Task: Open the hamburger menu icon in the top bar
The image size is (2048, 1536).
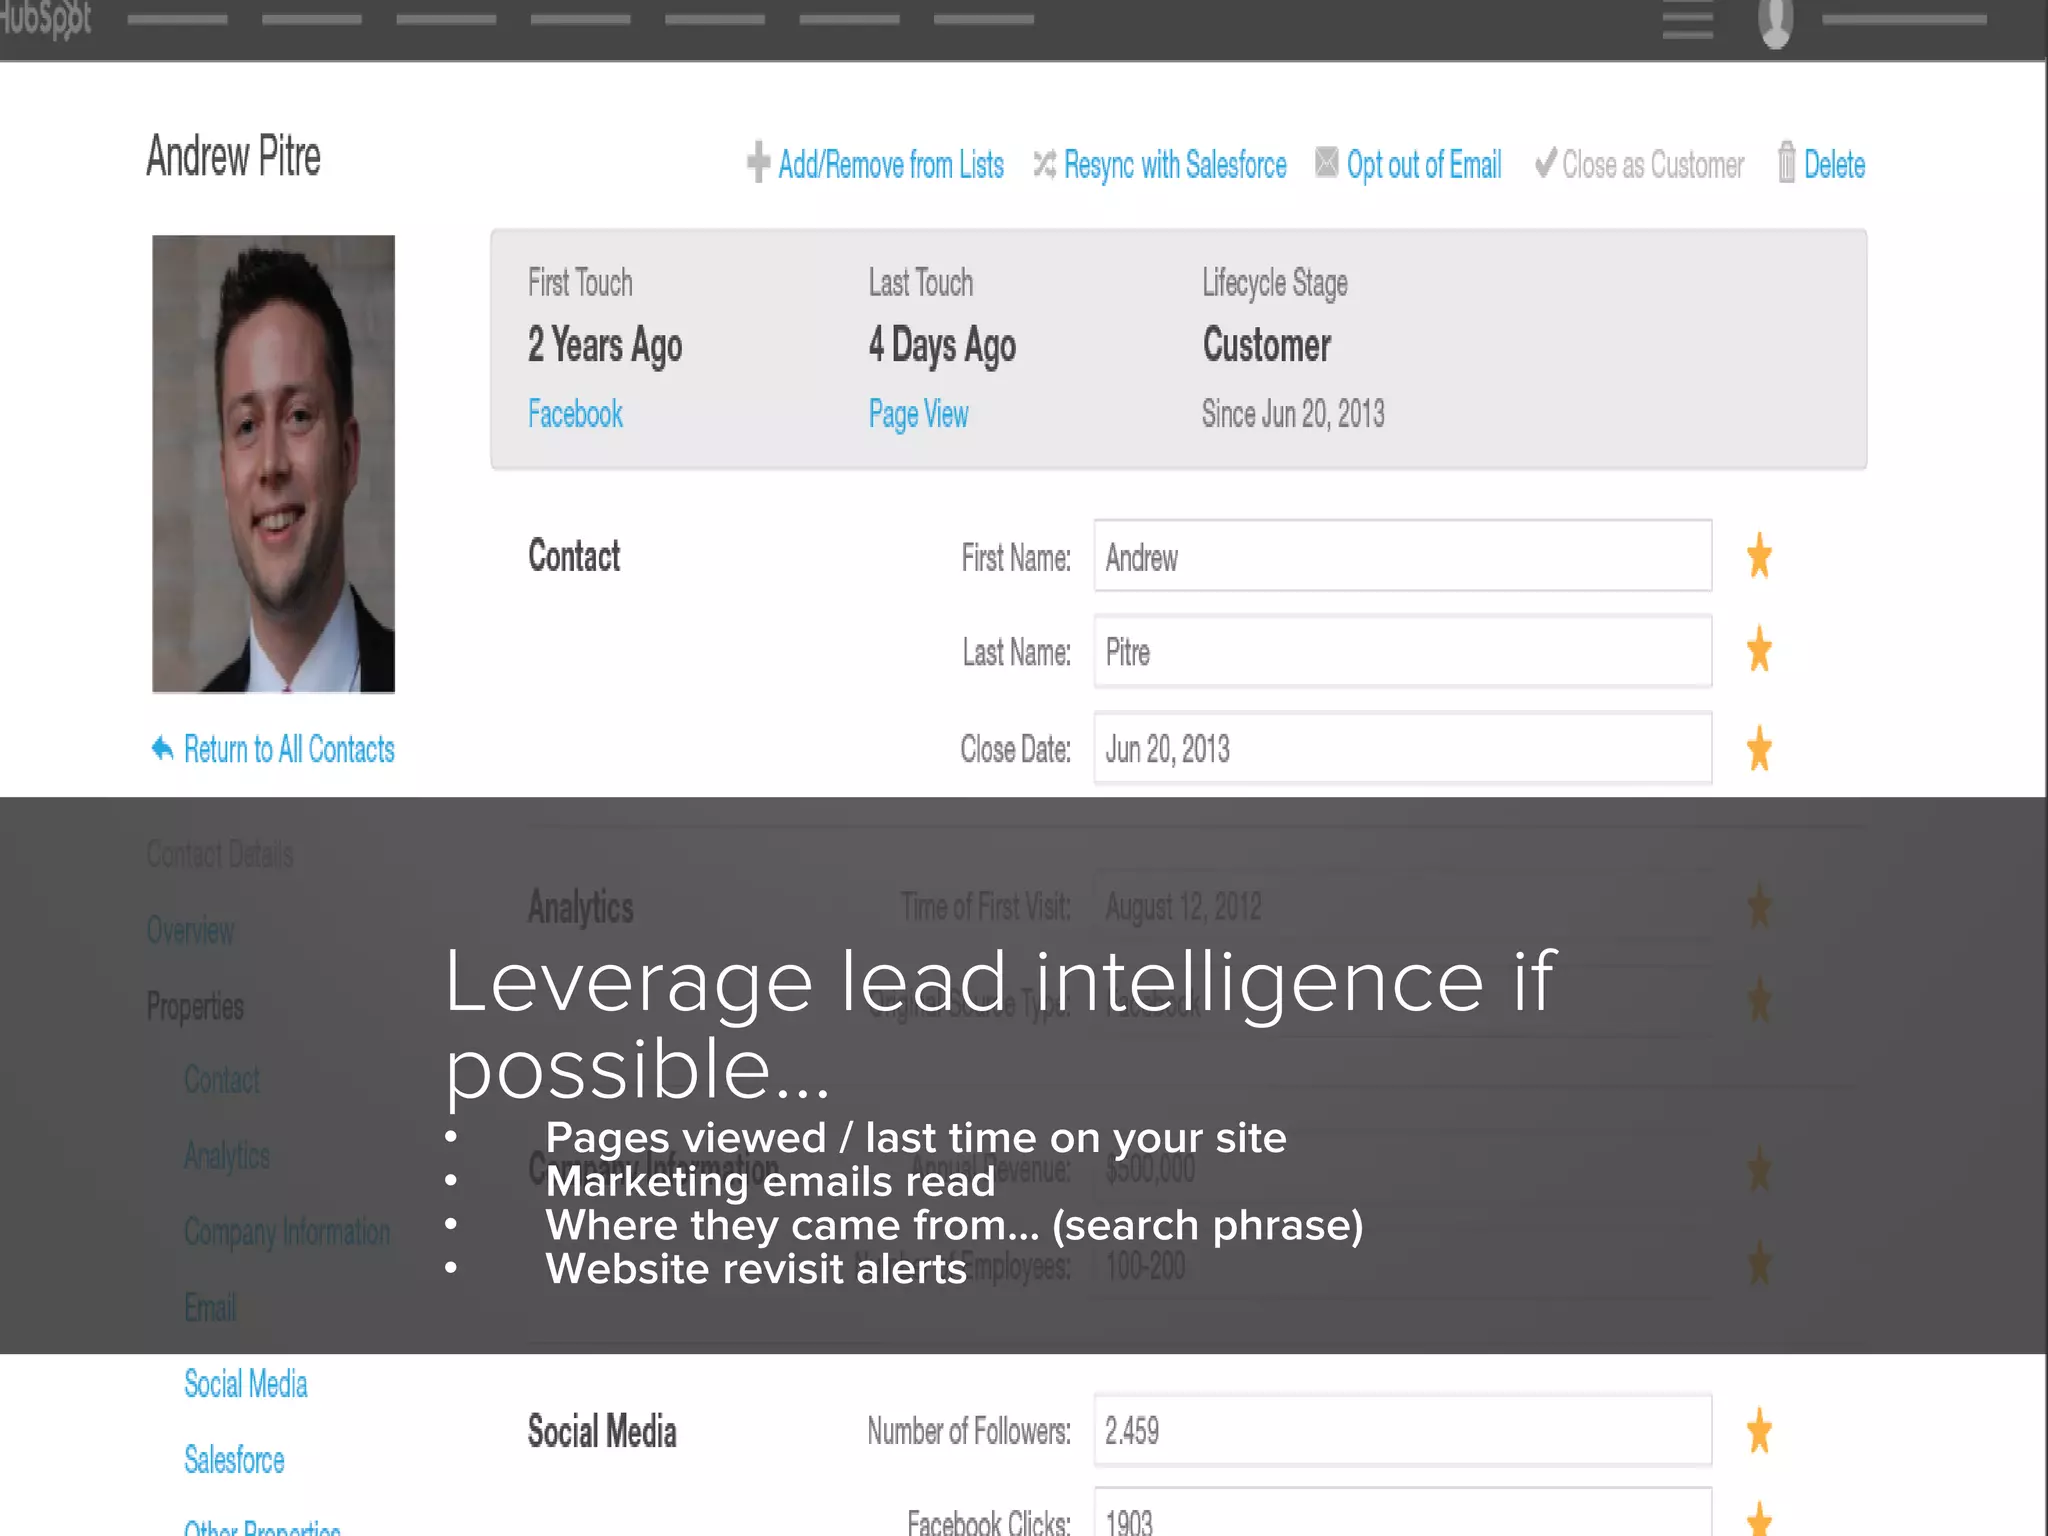Action: [x=1688, y=19]
